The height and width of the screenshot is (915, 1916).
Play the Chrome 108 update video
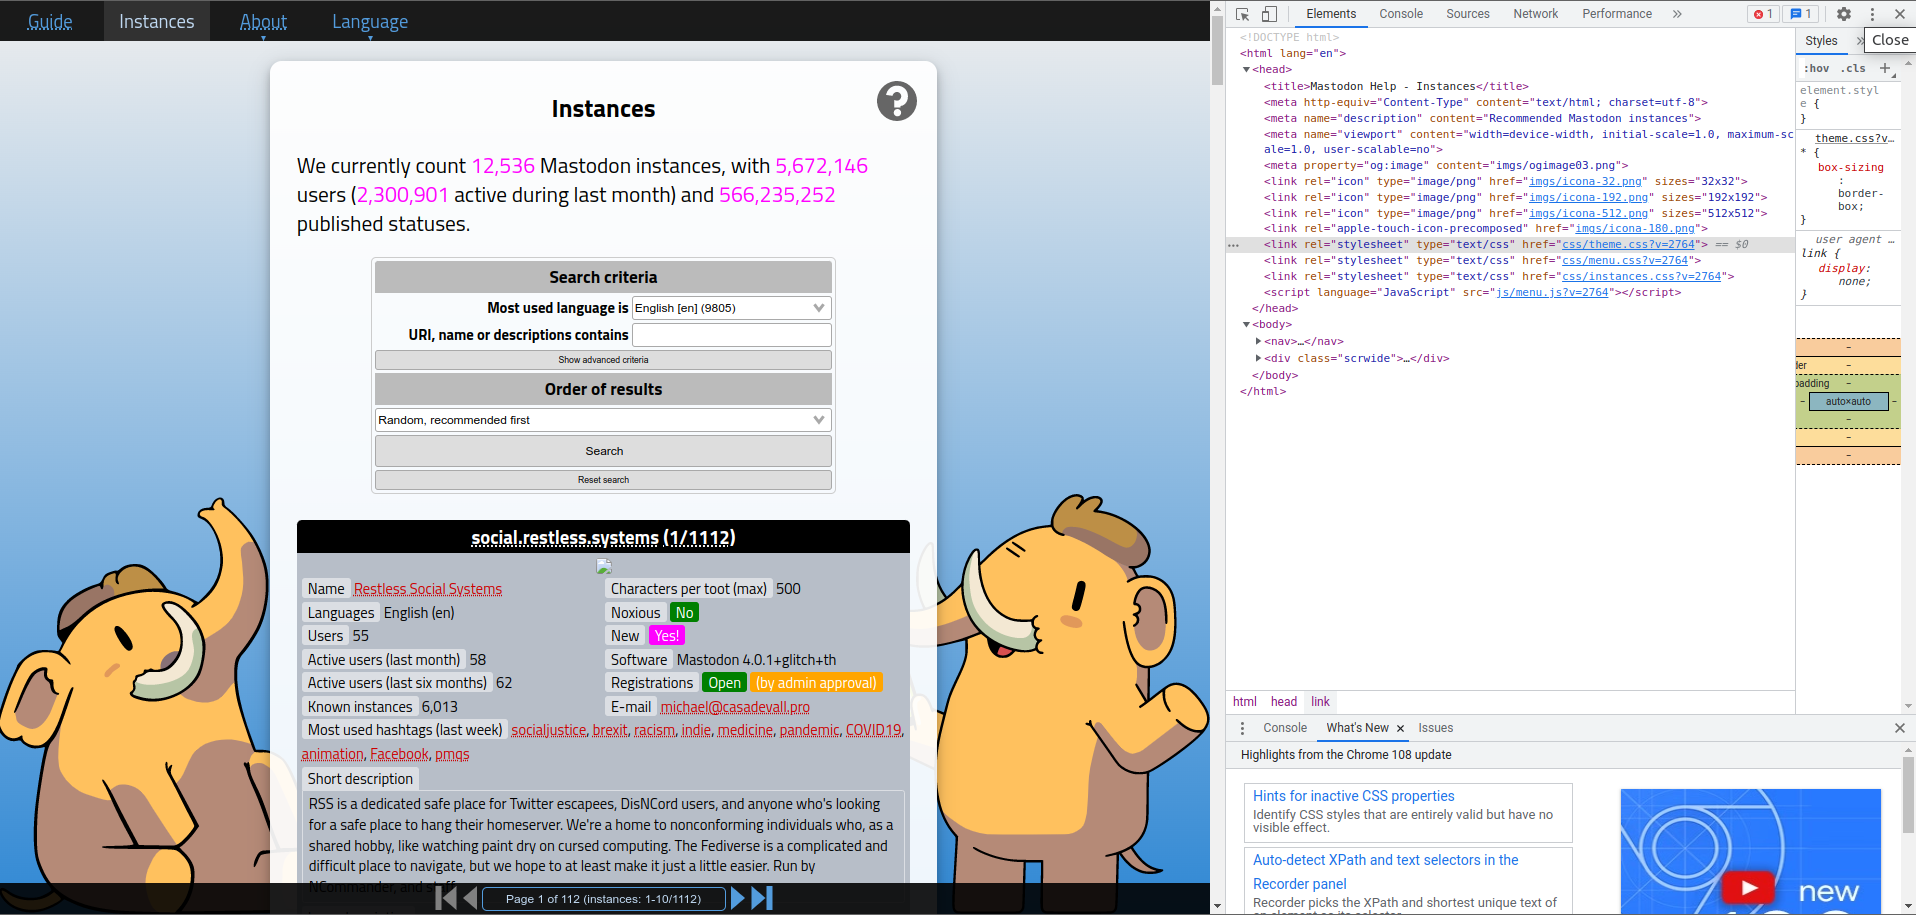click(1748, 887)
